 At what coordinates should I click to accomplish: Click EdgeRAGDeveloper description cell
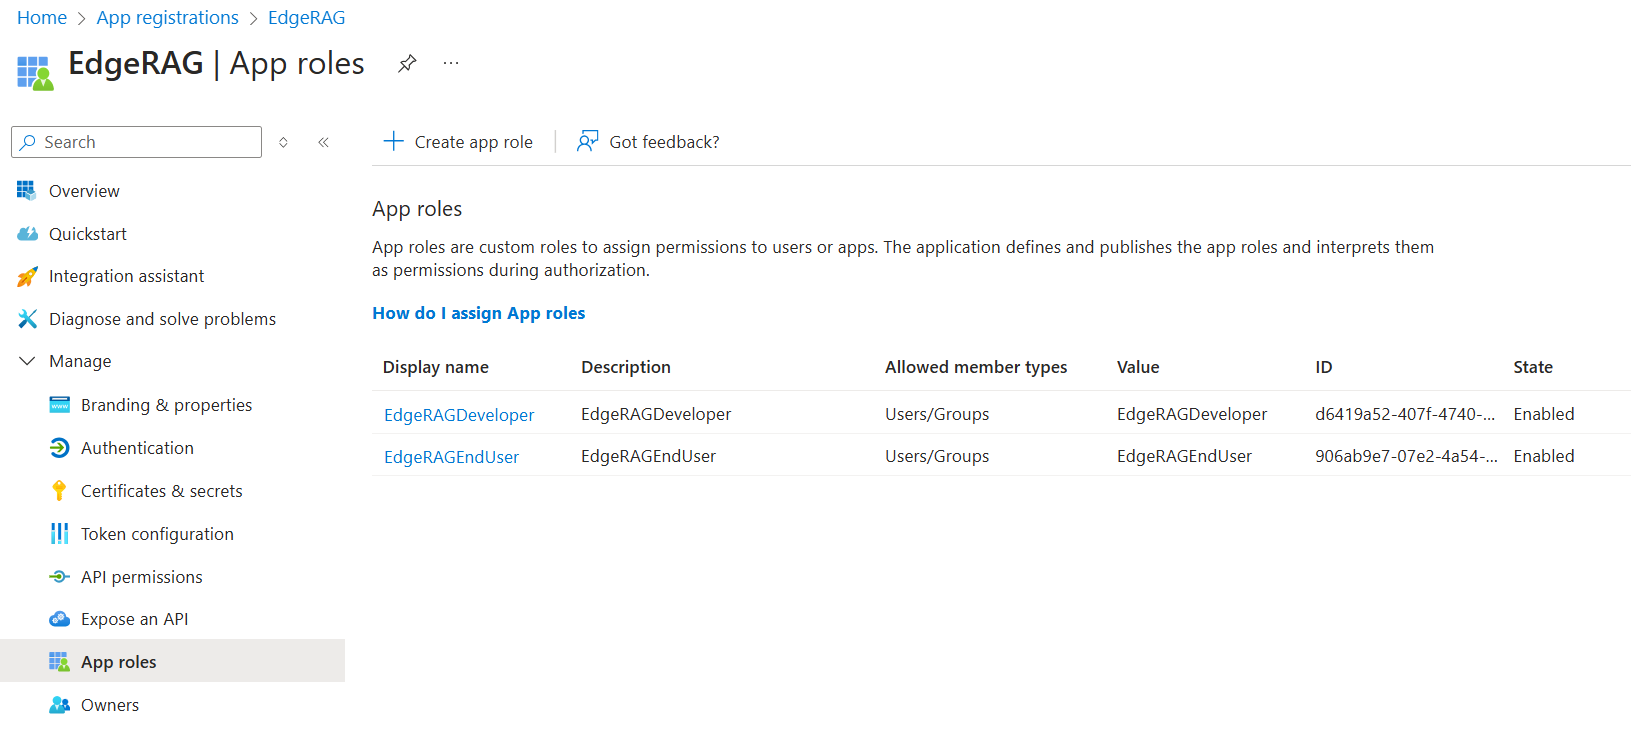[x=656, y=414]
